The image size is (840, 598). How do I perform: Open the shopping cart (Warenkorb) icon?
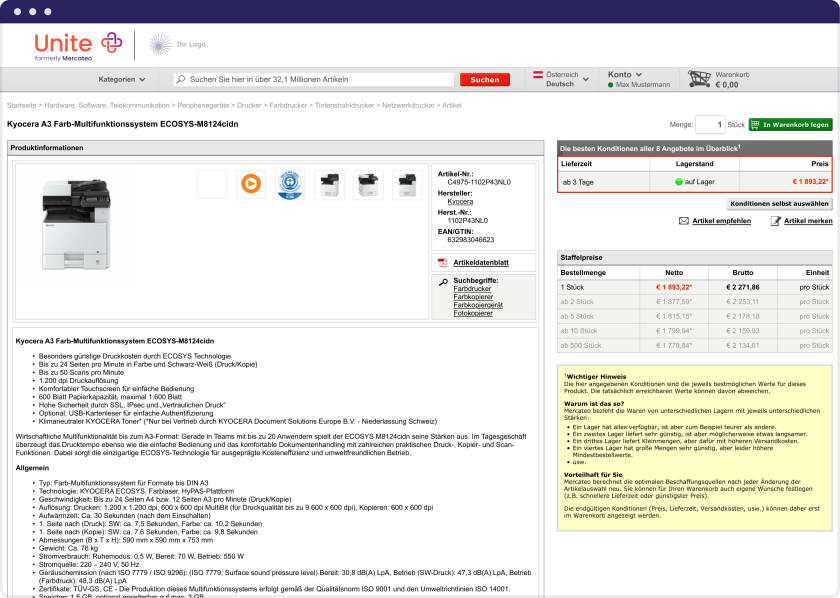point(699,78)
